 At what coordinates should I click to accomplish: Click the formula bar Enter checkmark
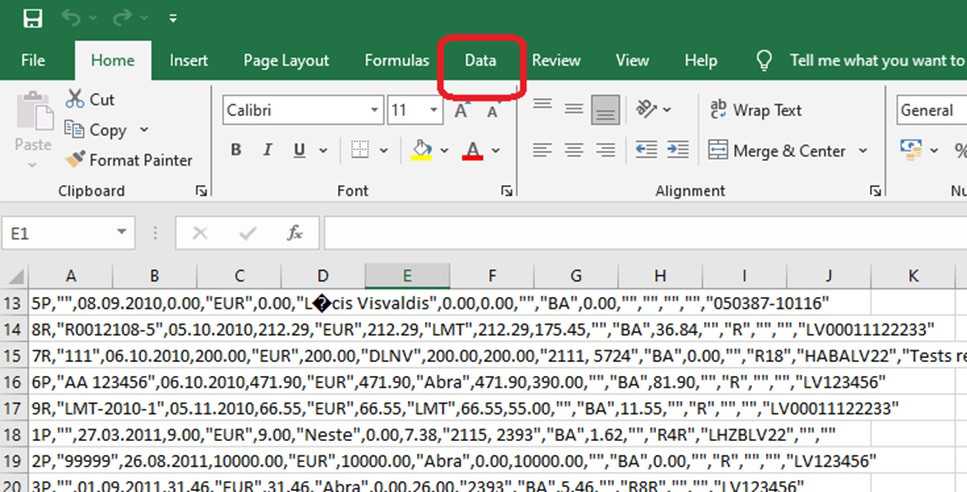248,233
